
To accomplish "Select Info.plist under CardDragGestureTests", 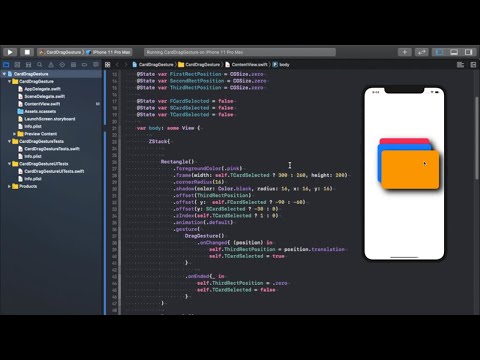I will [x=33, y=156].
